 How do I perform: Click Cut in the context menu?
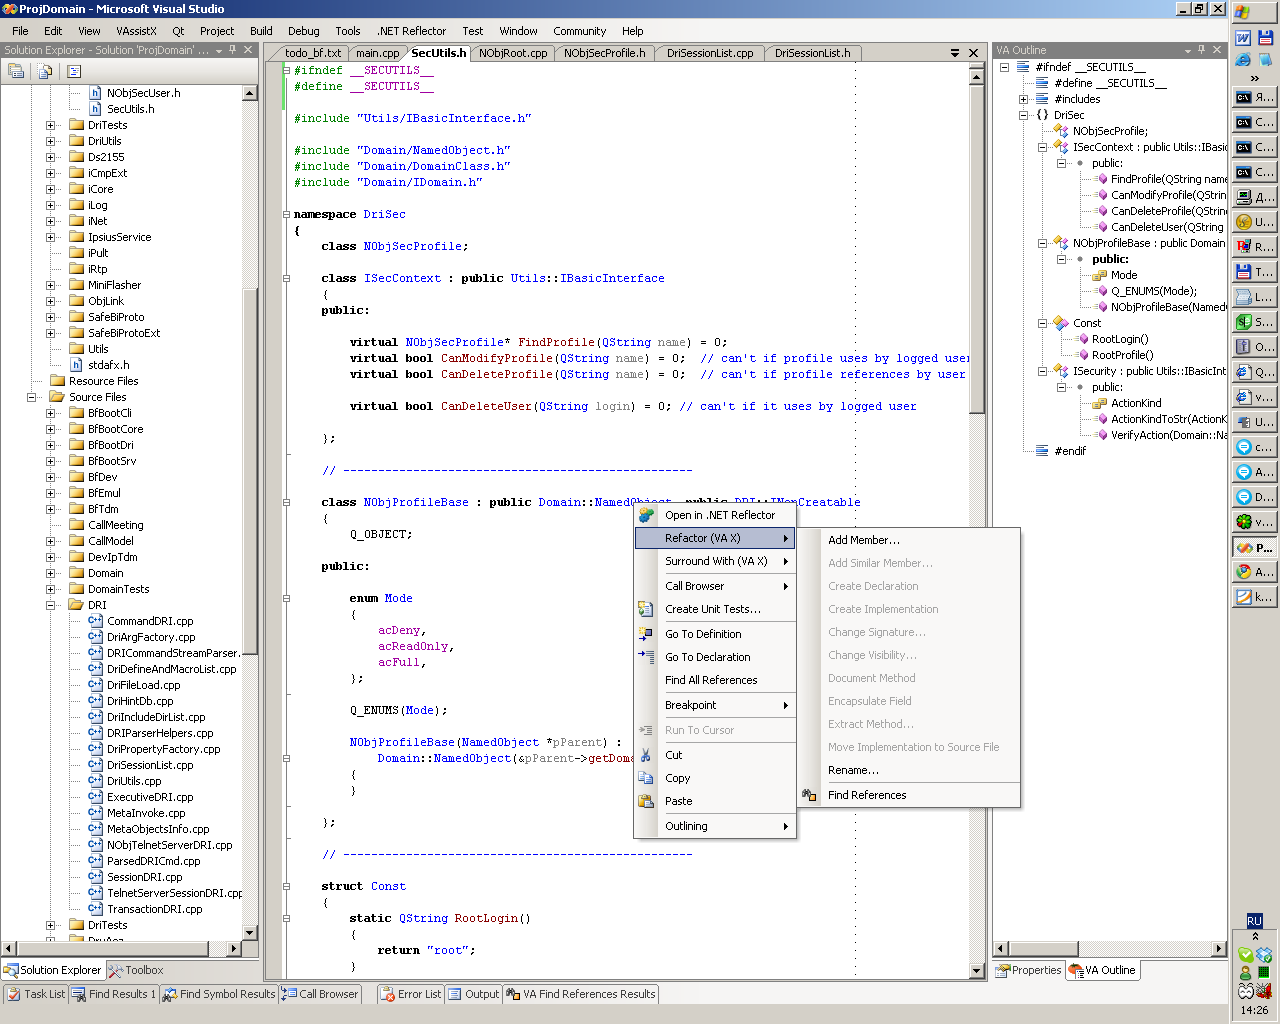coord(674,755)
